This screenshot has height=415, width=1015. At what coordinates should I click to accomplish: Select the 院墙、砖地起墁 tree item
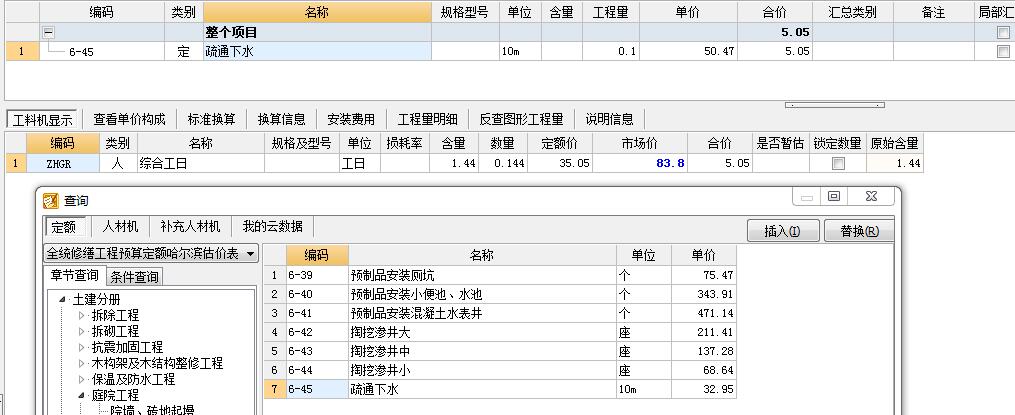(152, 410)
